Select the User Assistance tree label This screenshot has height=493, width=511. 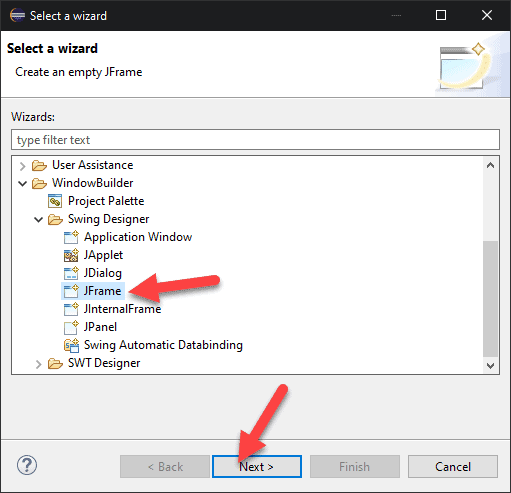[x=92, y=165]
